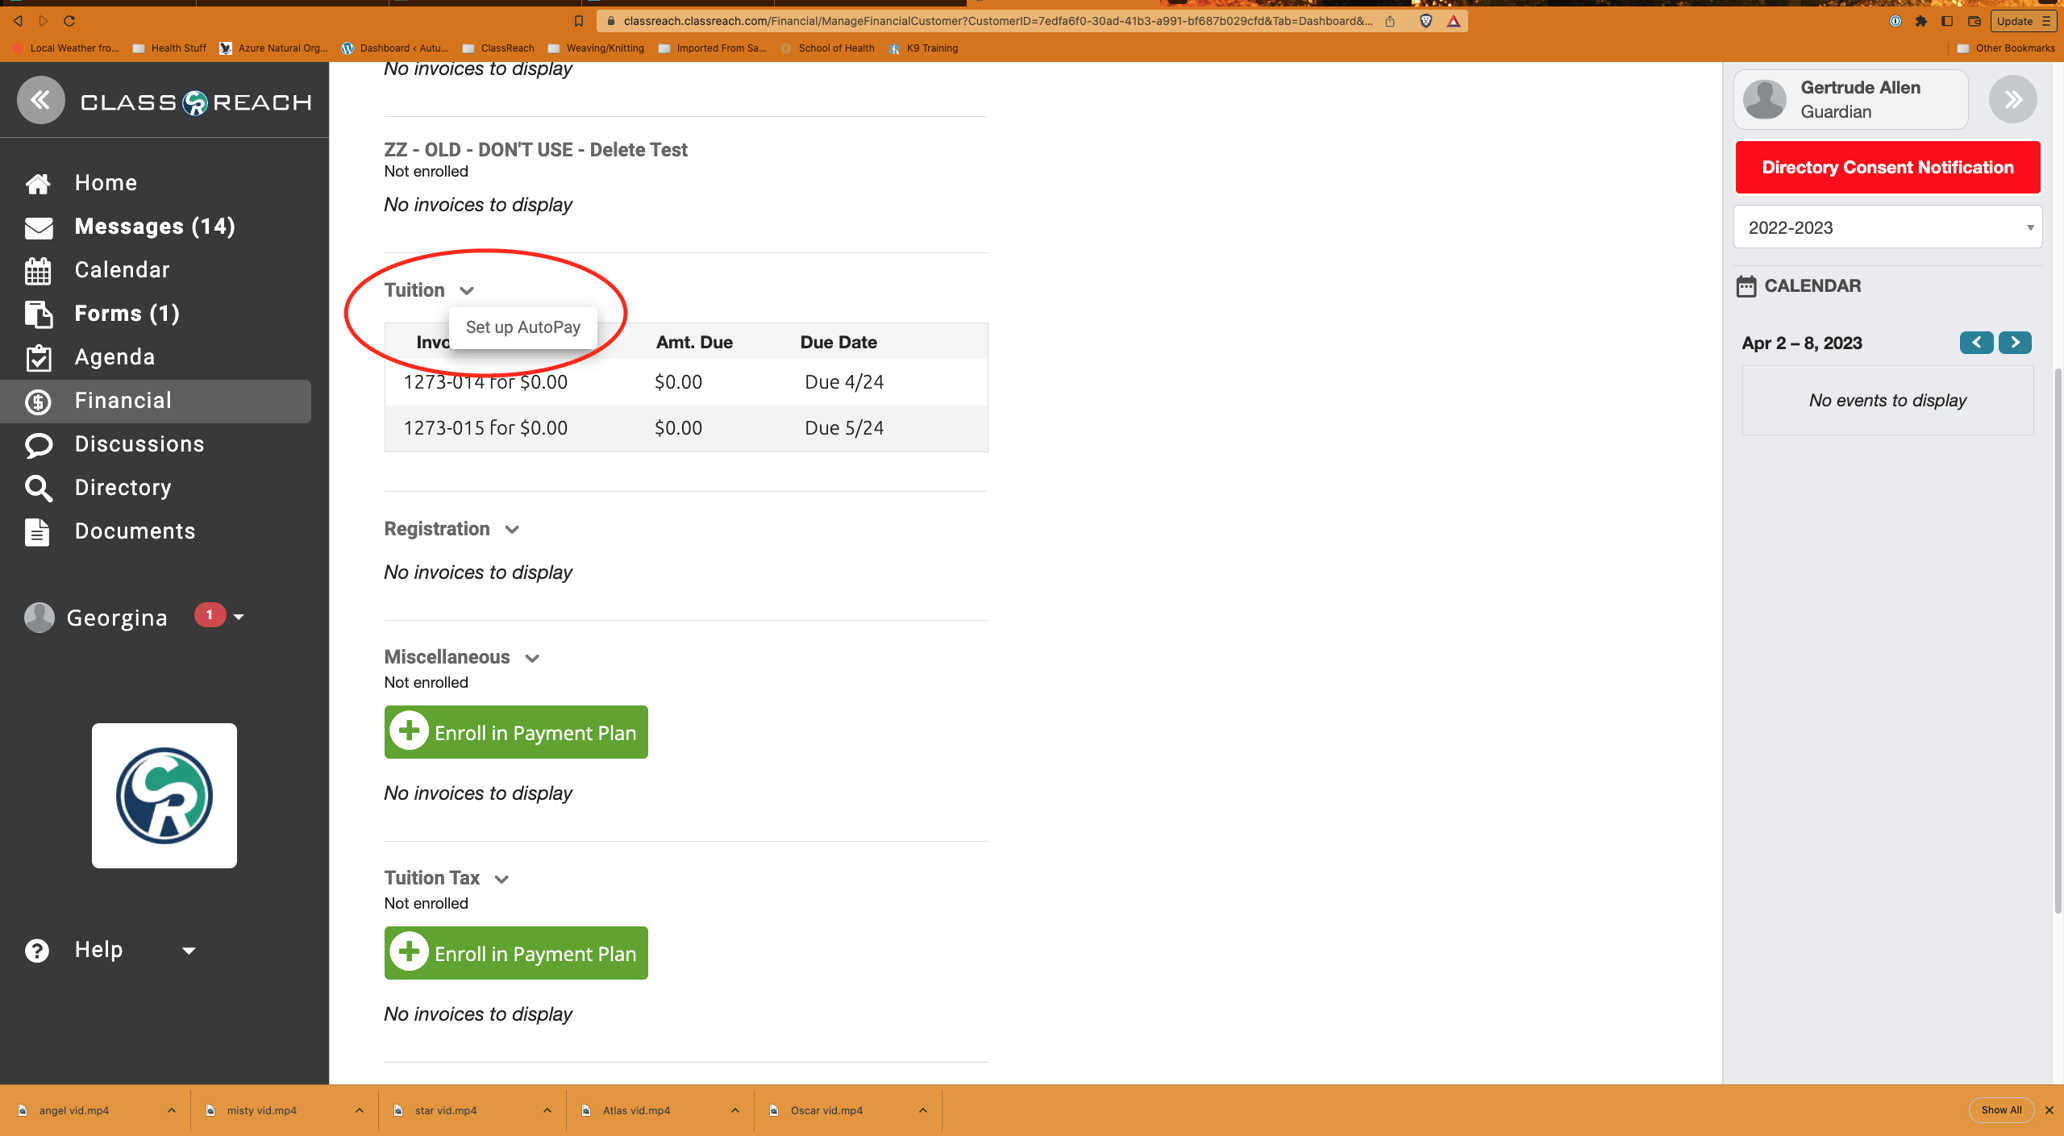Screen dimensions: 2064x1136
Task: Go to previous calendar week
Action: (1976, 343)
